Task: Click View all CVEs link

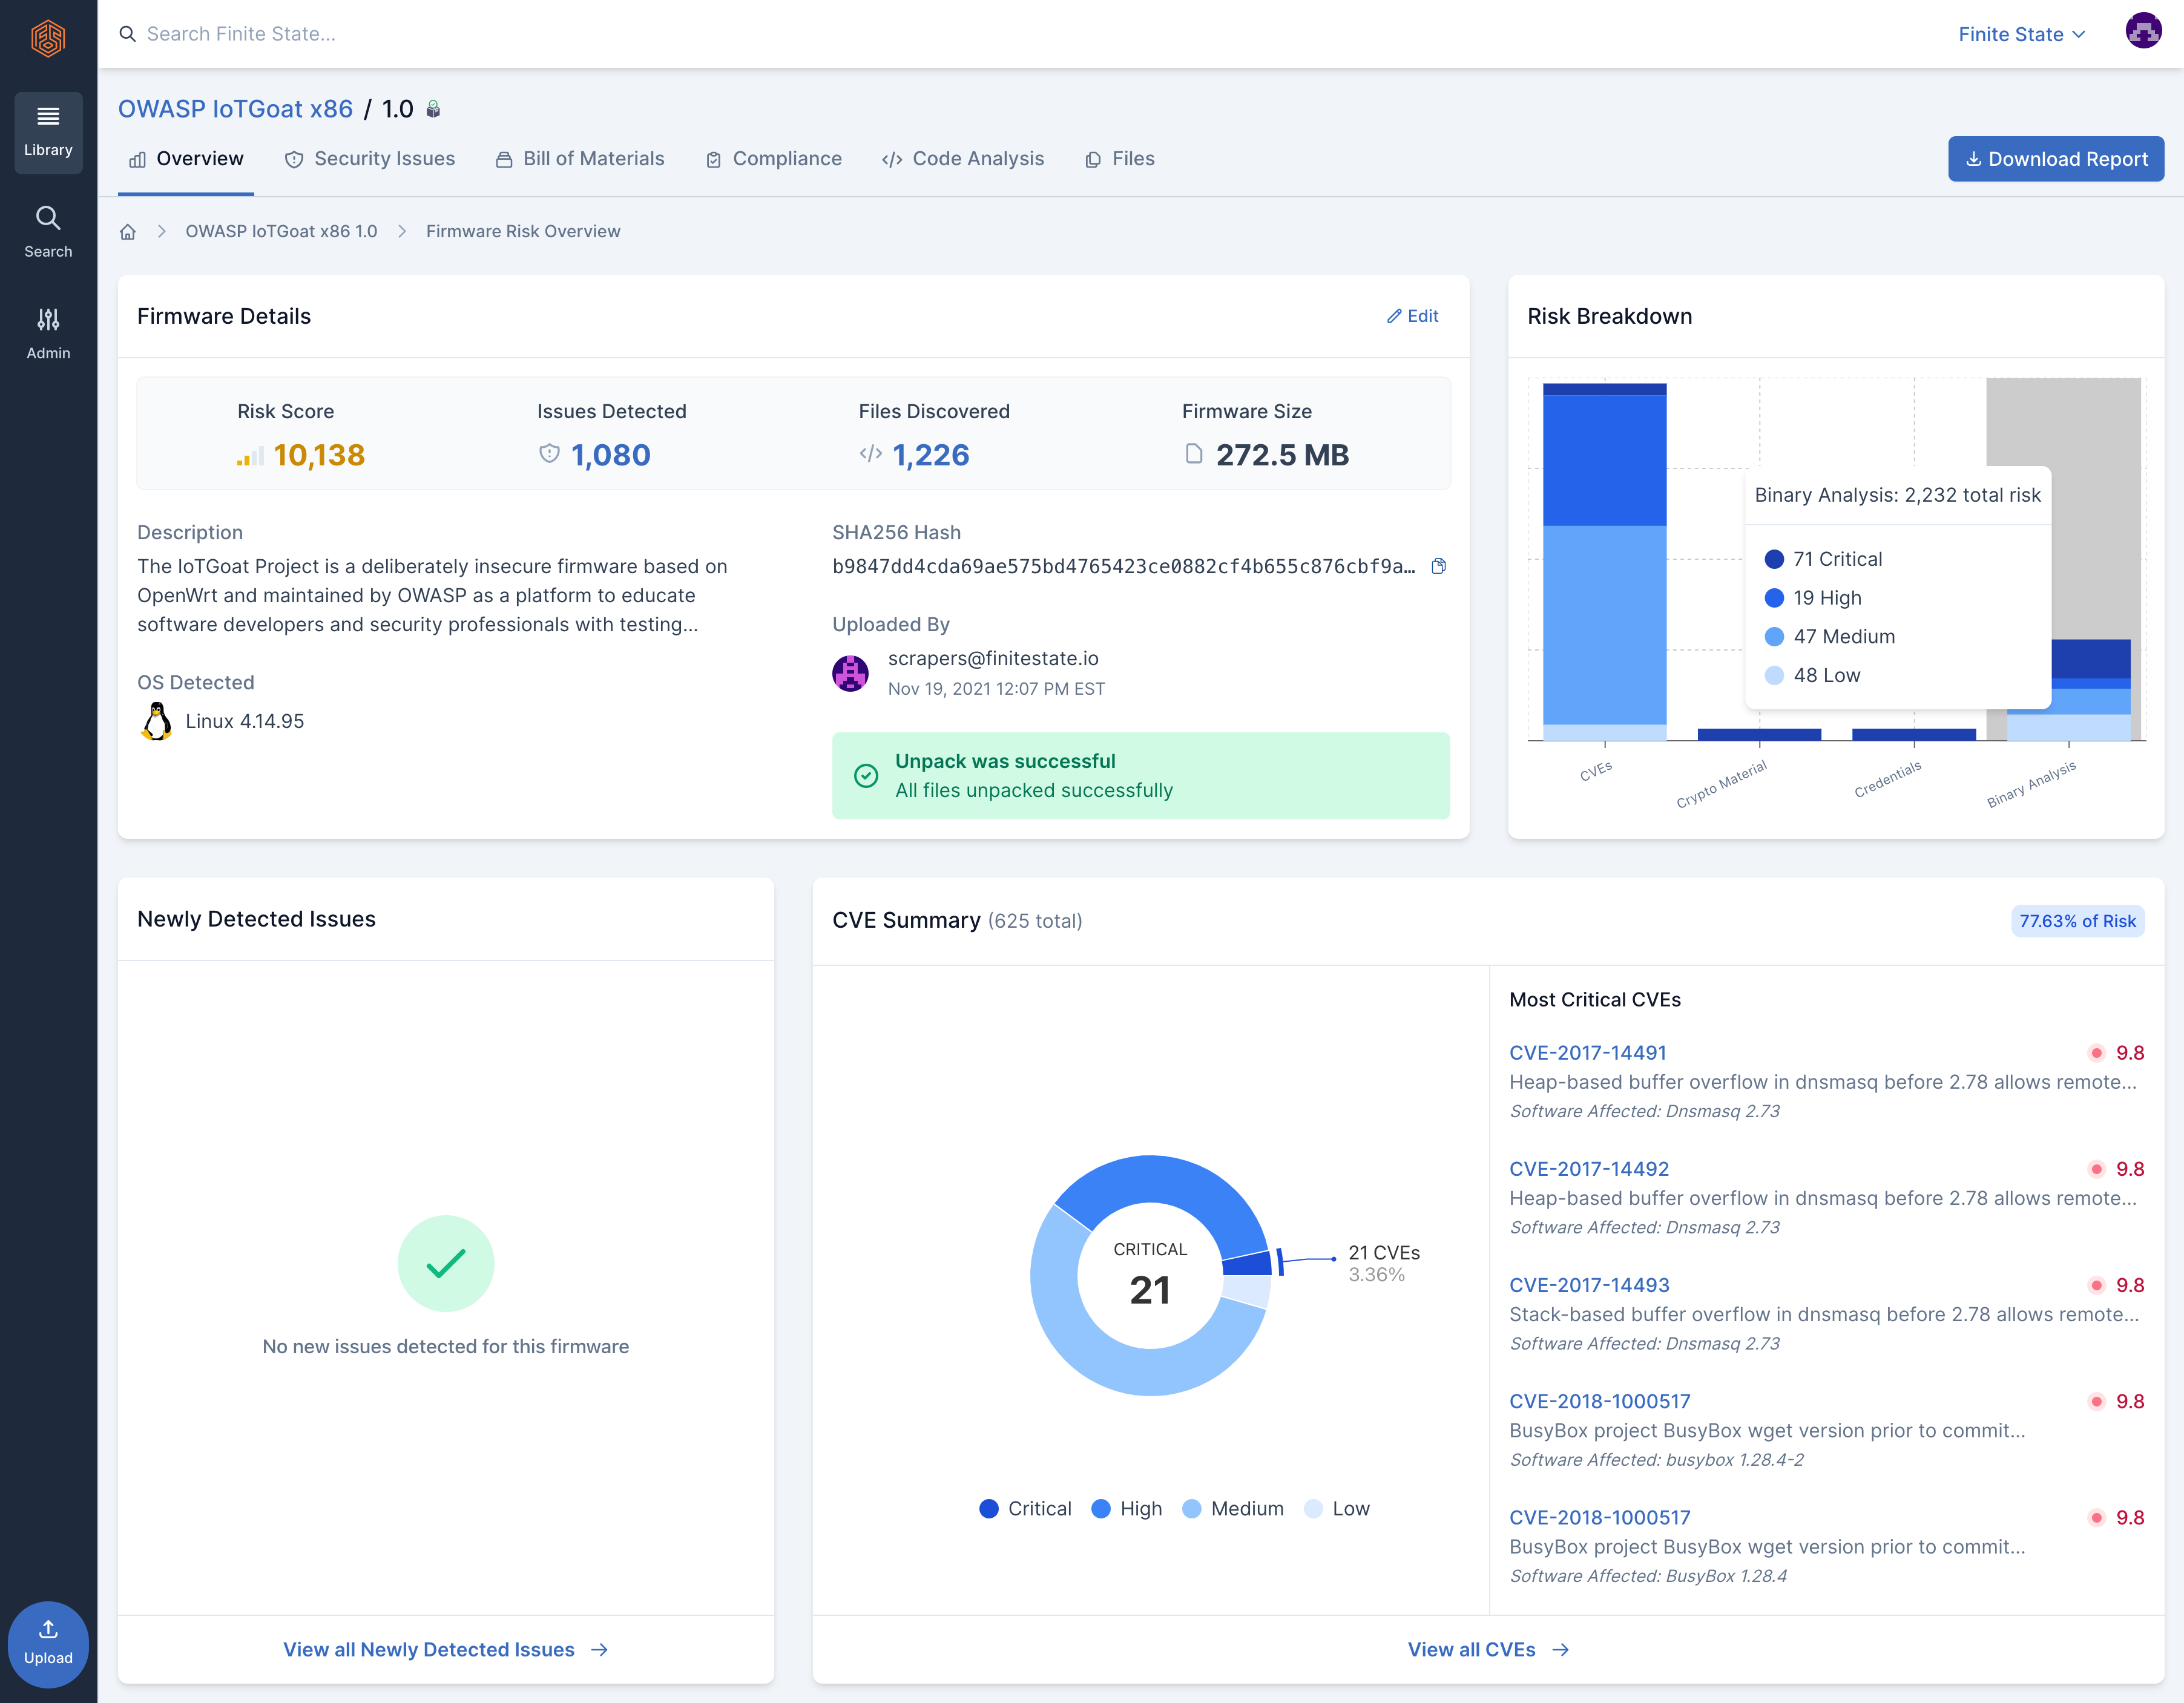Action: [1488, 1649]
